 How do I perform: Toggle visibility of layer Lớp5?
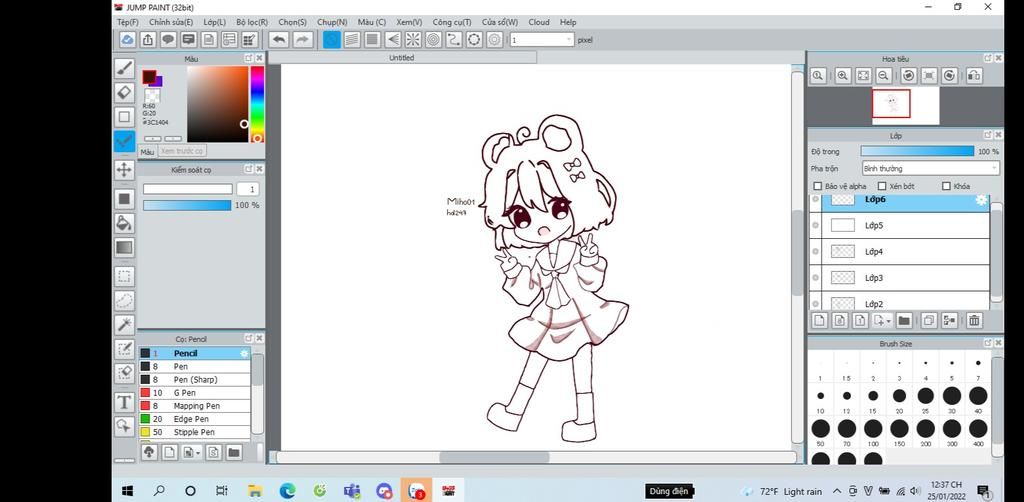tap(815, 225)
